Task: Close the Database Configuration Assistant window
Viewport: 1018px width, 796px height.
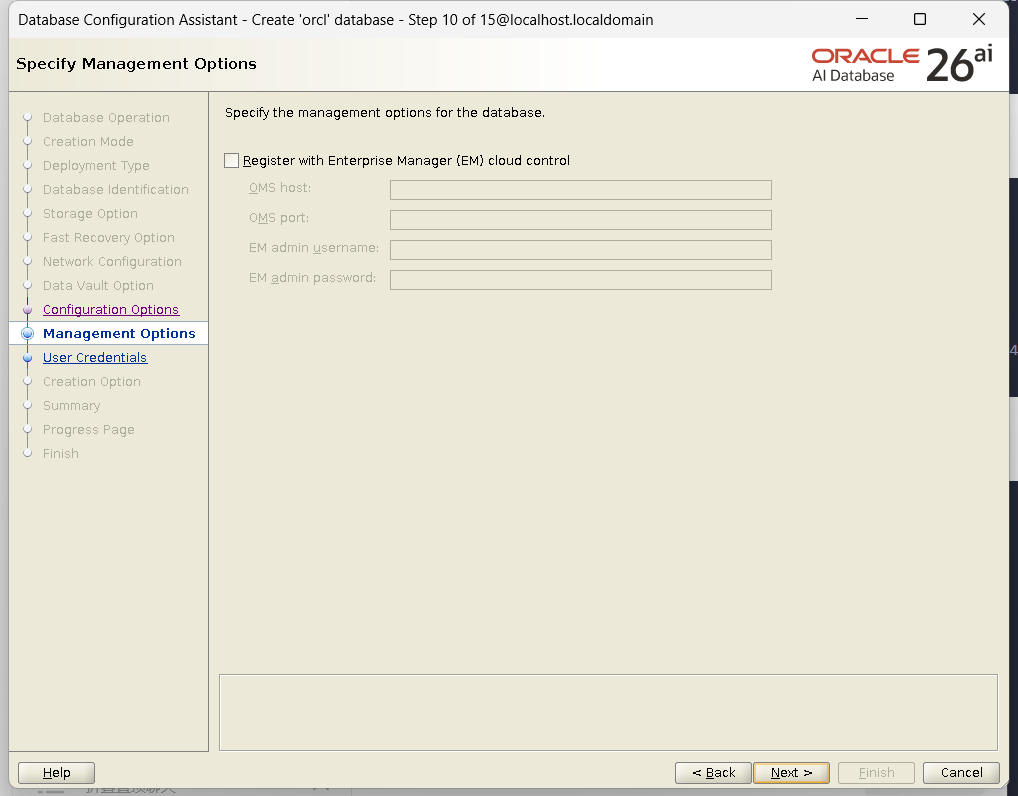Action: 979,19
